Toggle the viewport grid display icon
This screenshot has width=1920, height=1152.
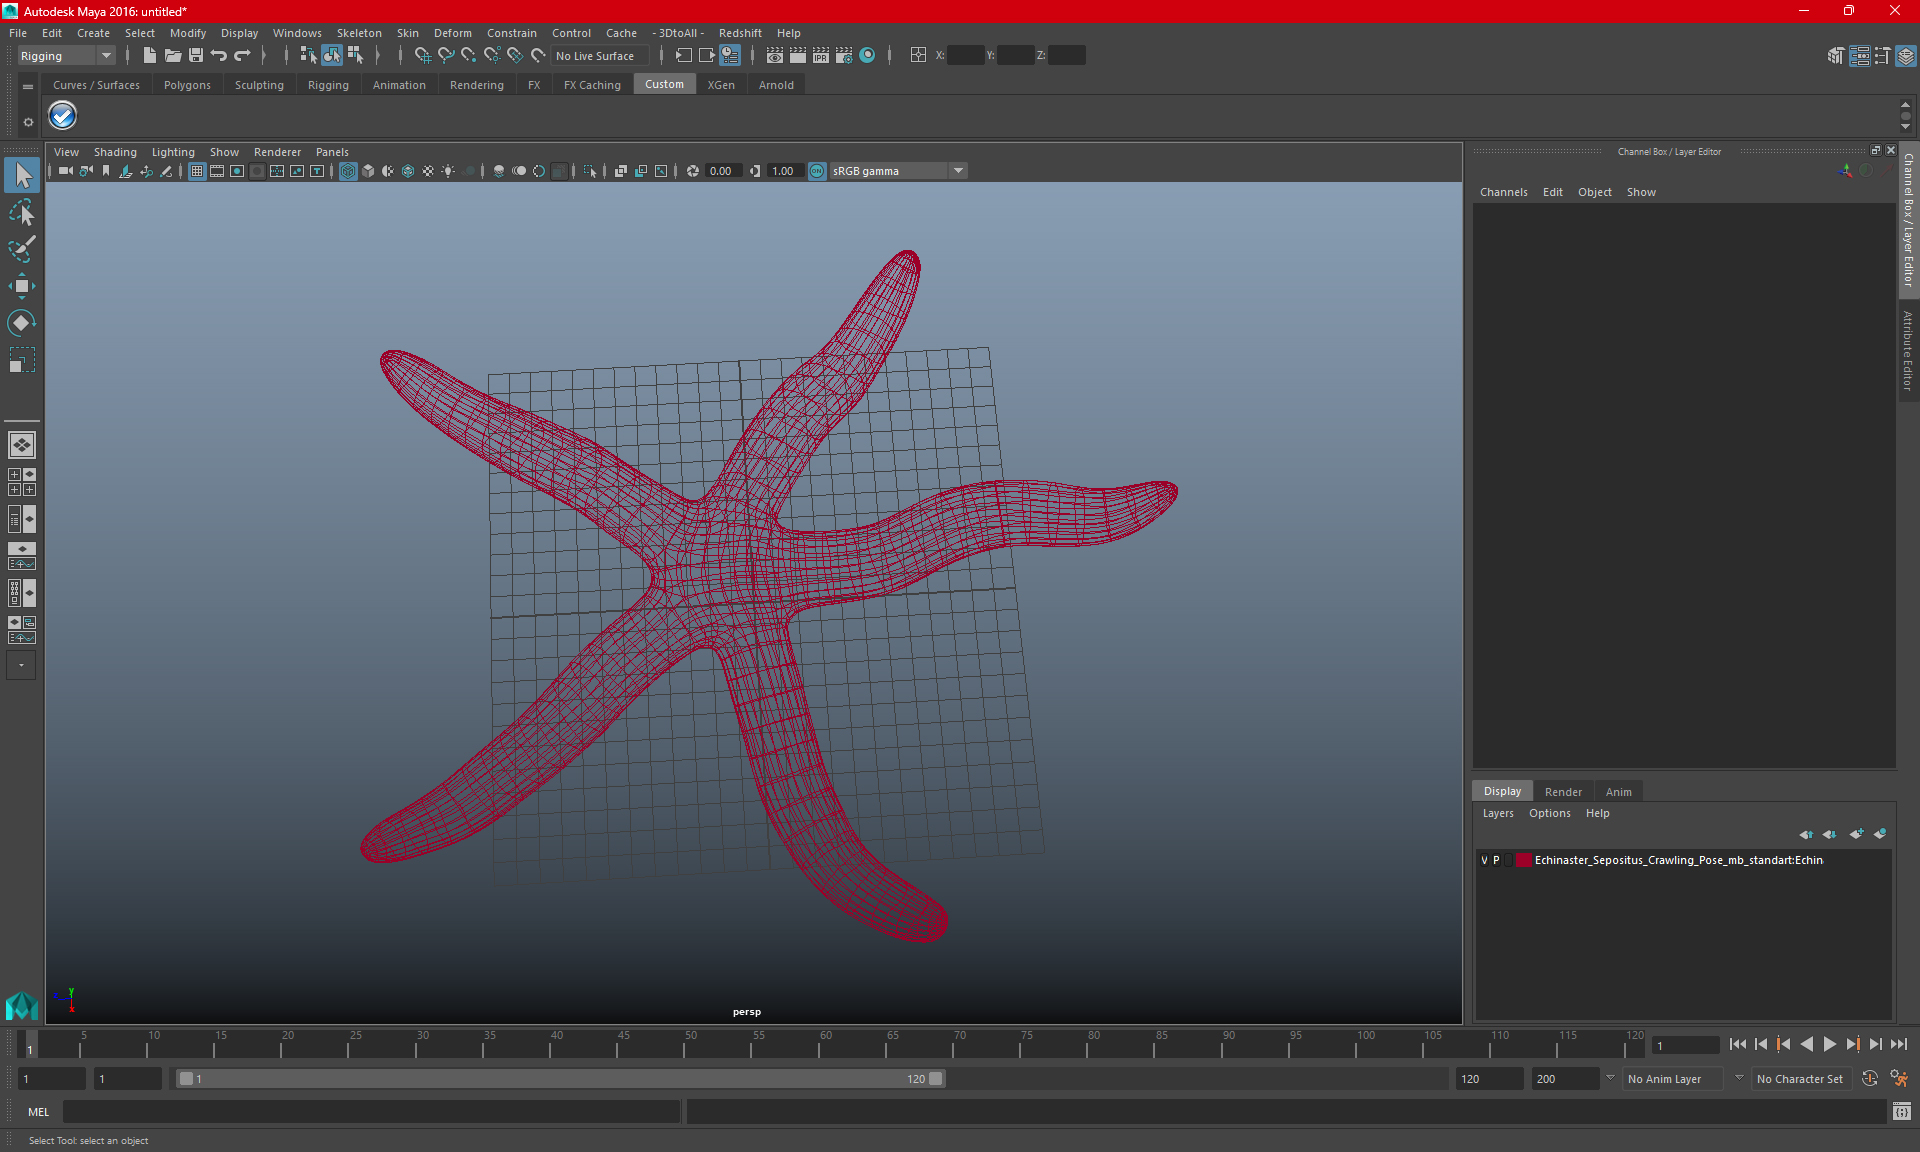point(197,171)
